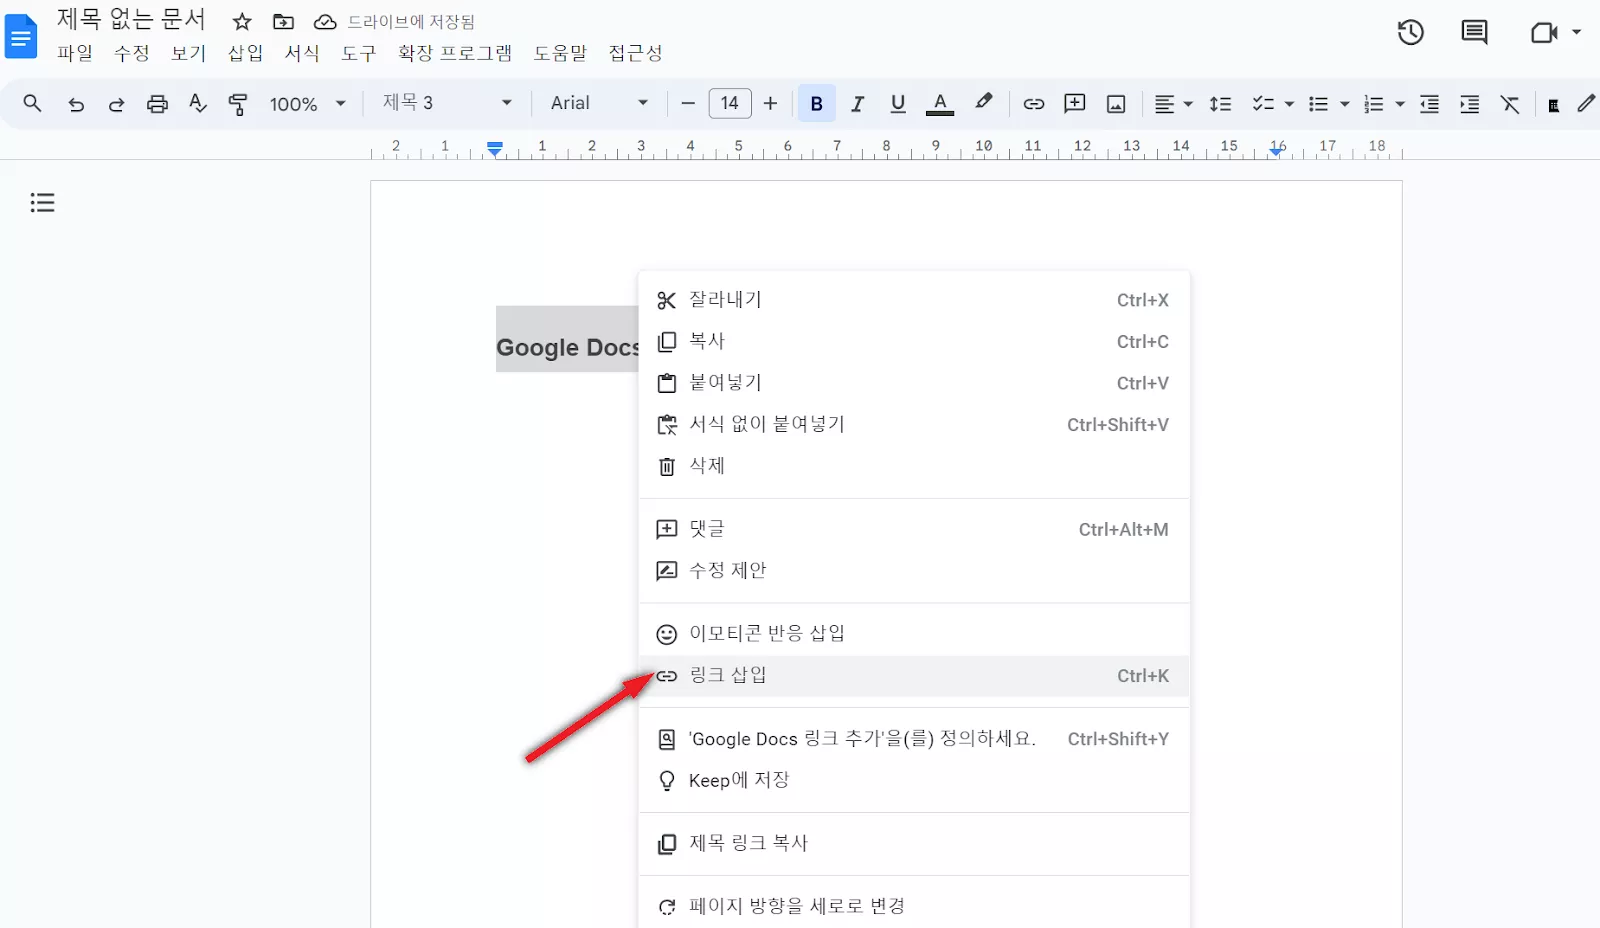The width and height of the screenshot is (1600, 928).
Task: Open the 도구 menu
Action: [359, 53]
